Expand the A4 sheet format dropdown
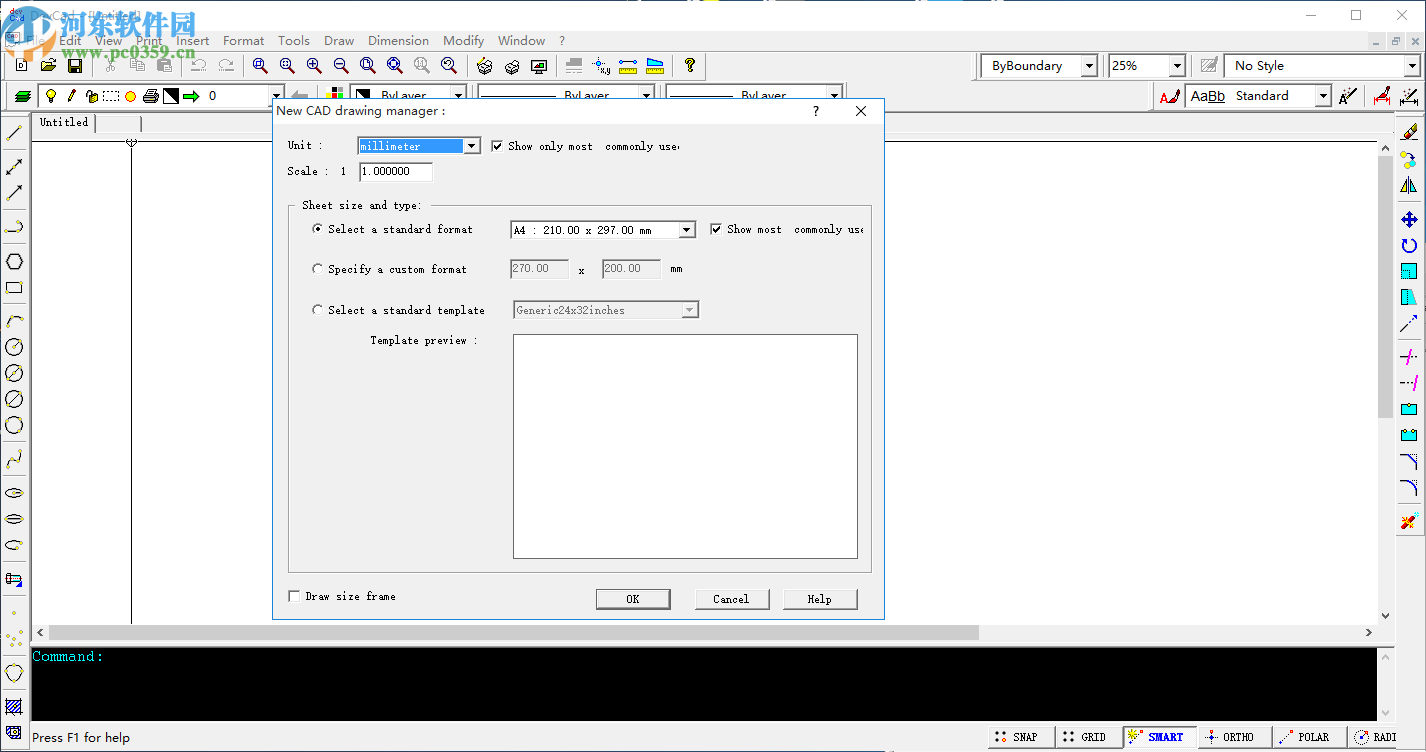 click(686, 230)
